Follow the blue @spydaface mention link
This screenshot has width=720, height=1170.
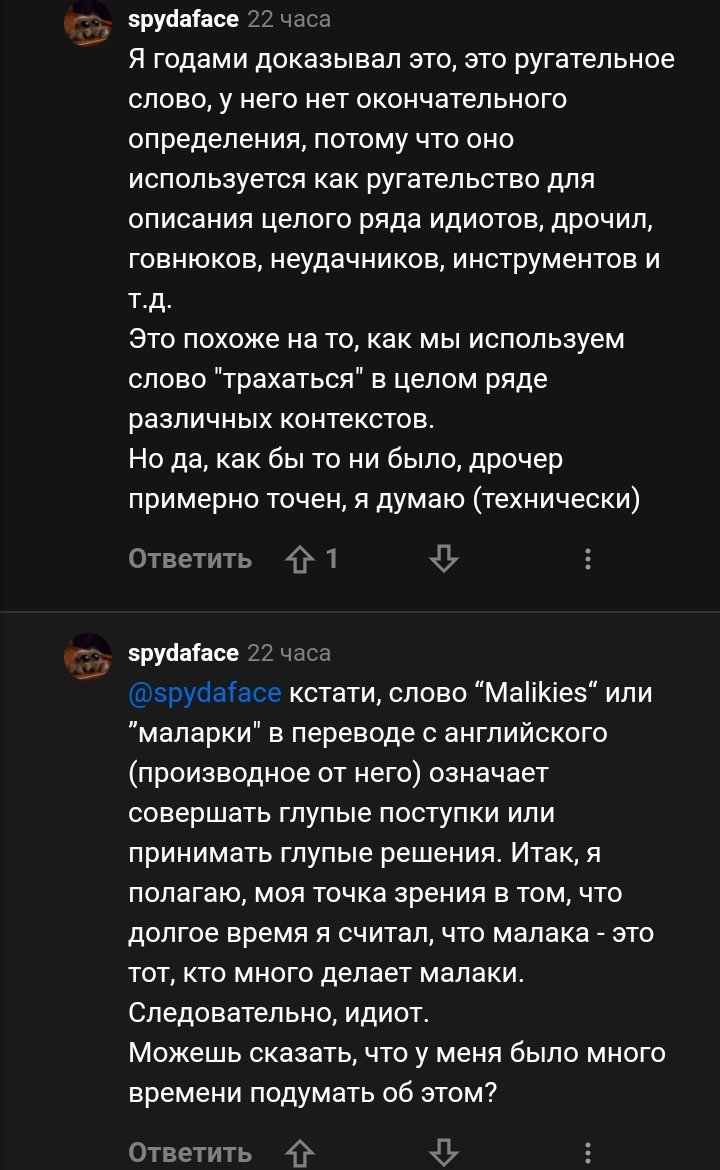pos(208,693)
